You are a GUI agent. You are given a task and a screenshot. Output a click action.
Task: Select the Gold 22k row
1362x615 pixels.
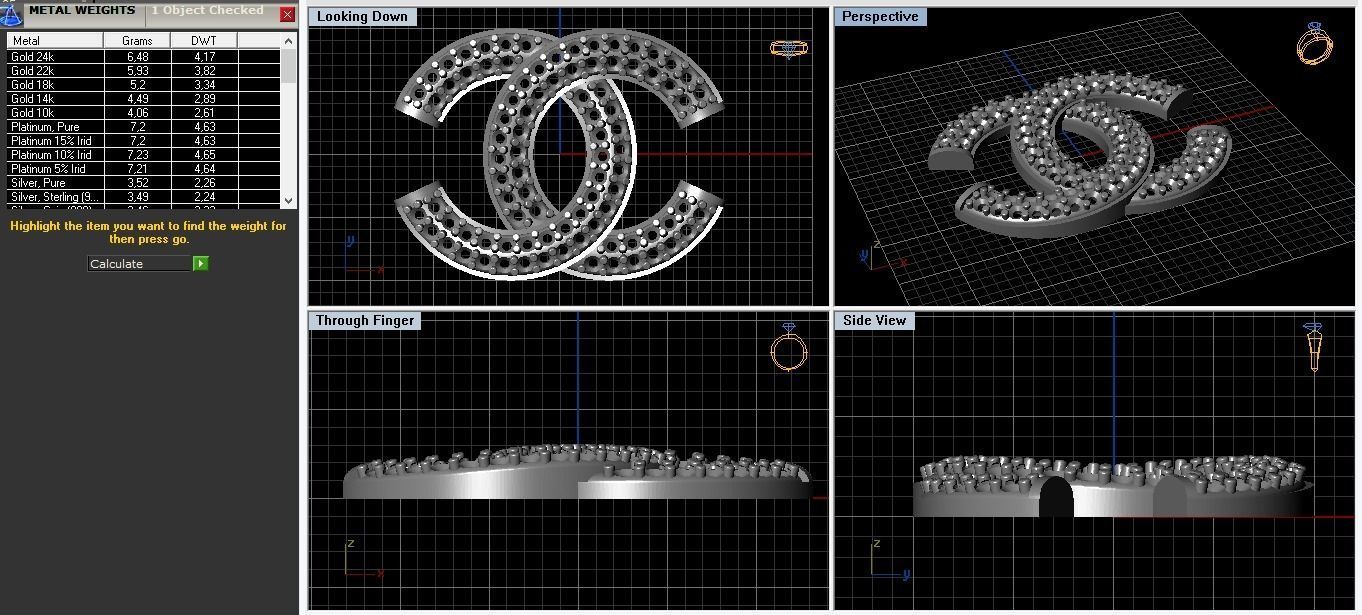tap(144, 71)
